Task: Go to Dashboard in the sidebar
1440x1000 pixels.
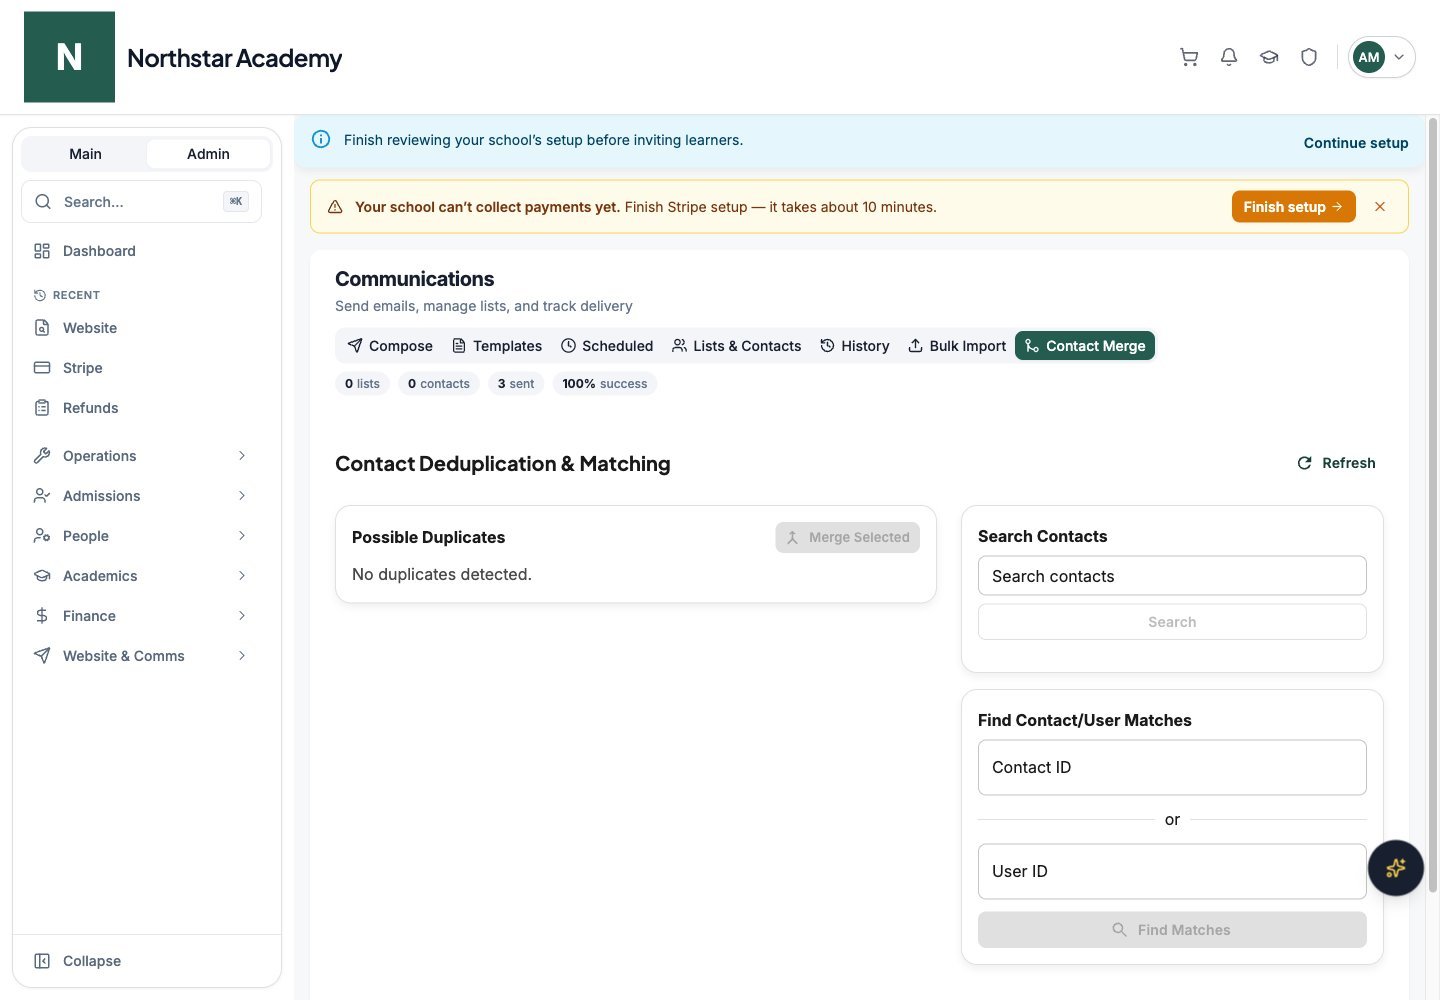Action: point(141,251)
